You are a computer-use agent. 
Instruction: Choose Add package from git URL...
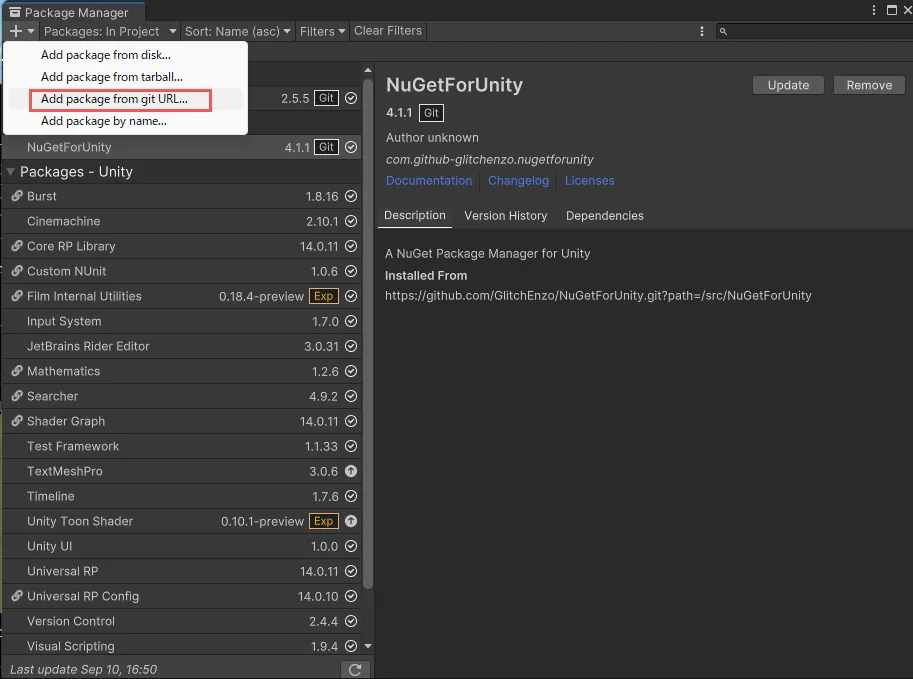point(125,99)
